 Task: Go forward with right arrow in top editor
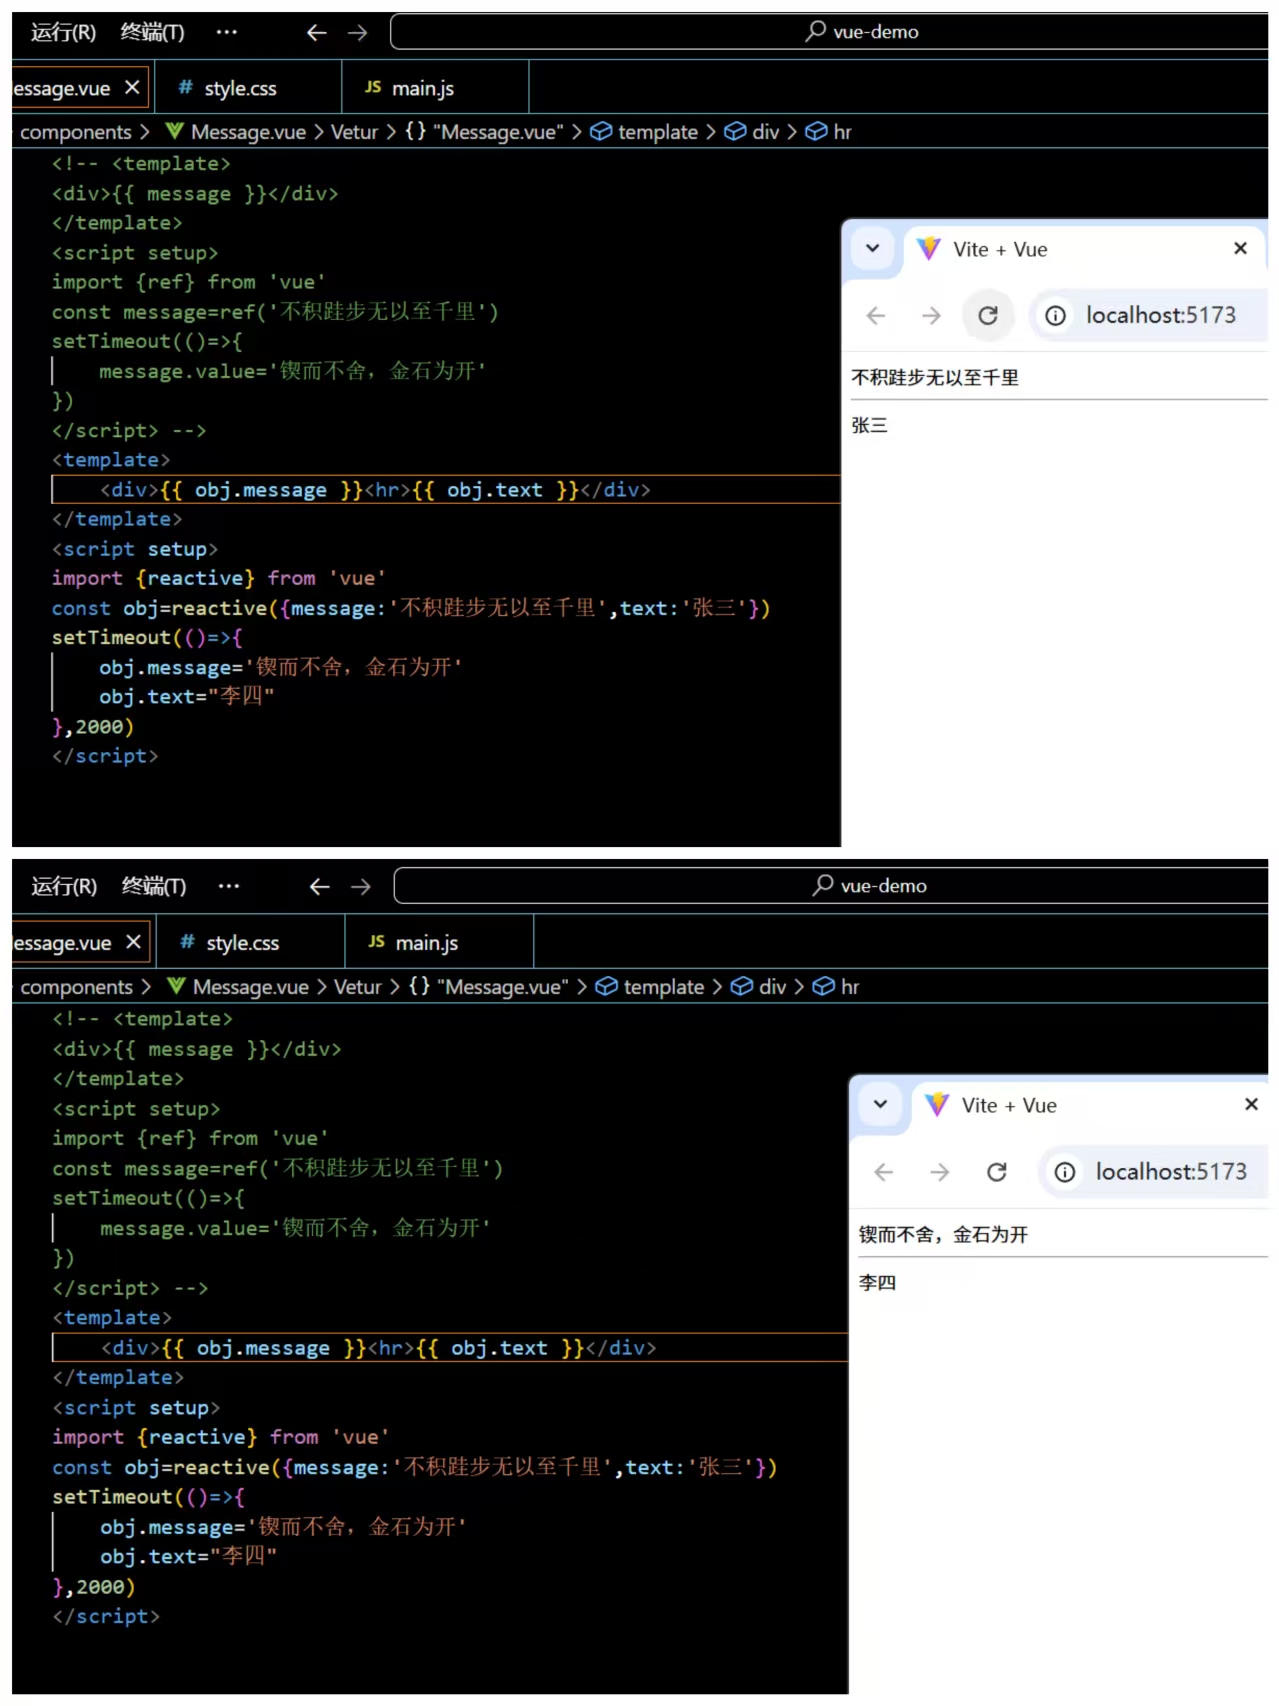coord(357,33)
